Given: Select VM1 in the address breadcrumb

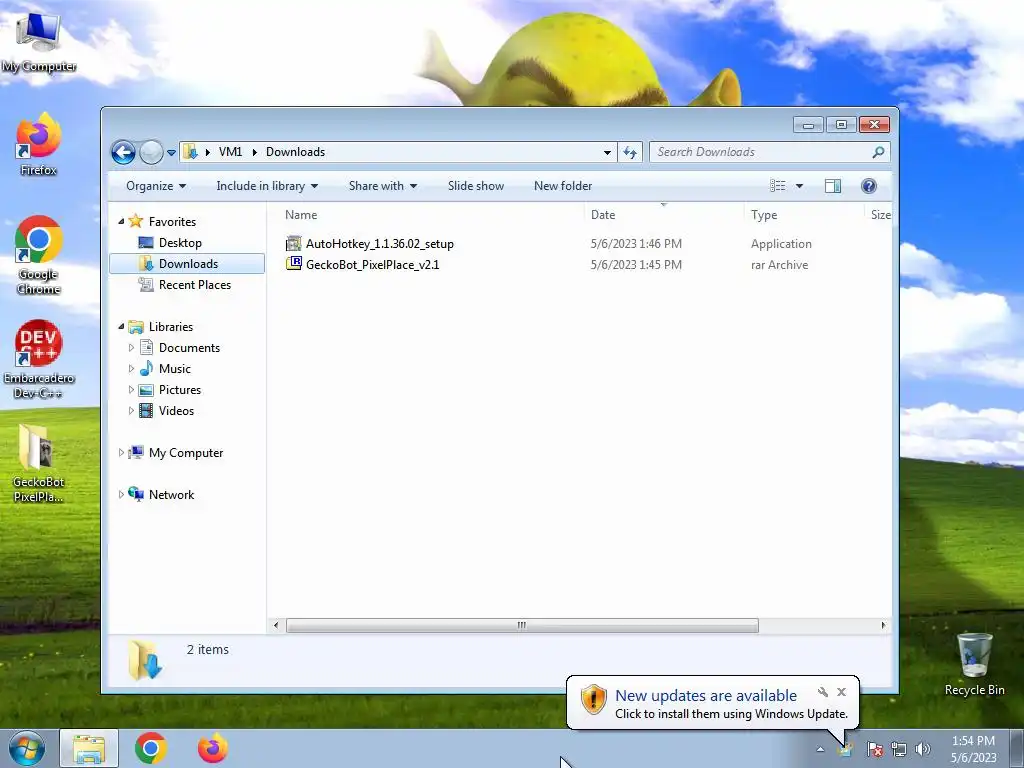Looking at the screenshot, I should tap(231, 152).
